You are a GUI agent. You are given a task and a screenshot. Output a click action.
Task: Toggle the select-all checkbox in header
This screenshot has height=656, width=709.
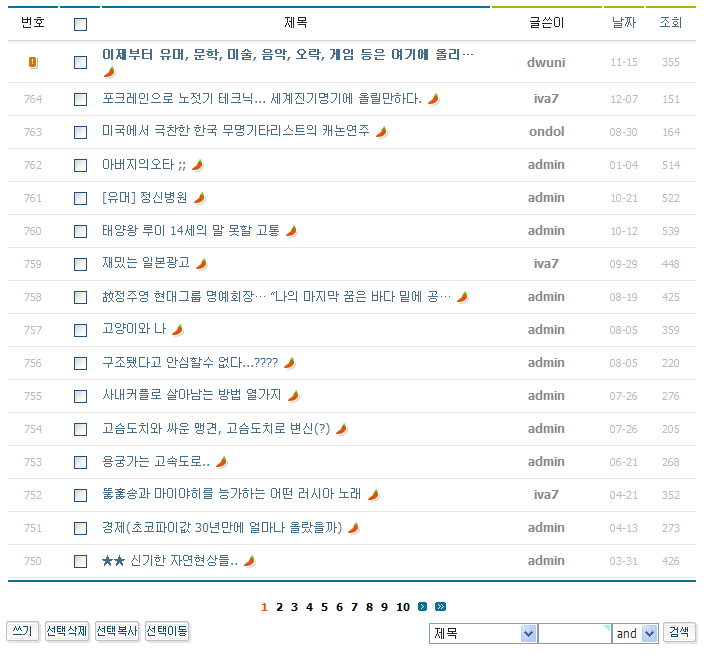point(81,25)
